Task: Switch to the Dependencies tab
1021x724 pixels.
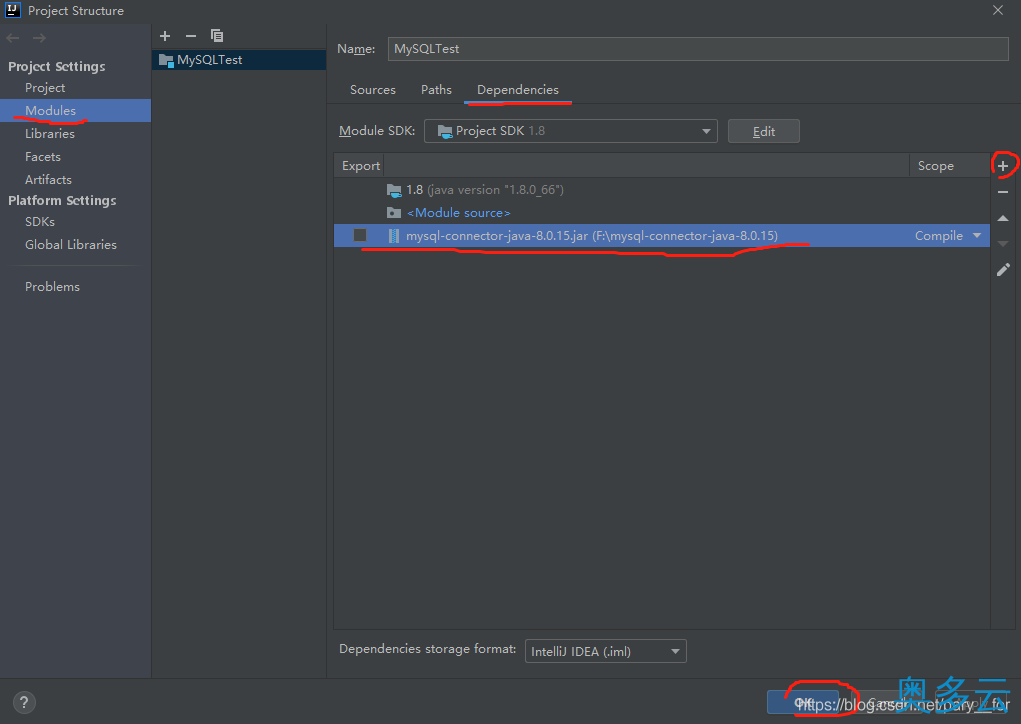Action: [518, 90]
